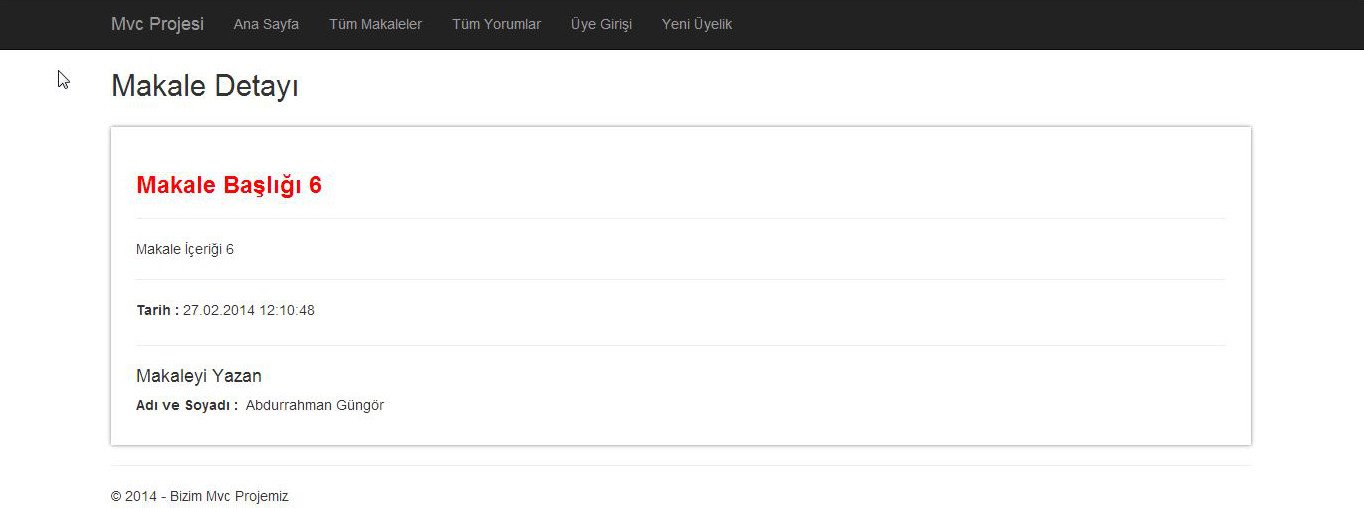1364x508 pixels.
Task: Open Tüm Makaleler in the navbar
Action: [375, 24]
